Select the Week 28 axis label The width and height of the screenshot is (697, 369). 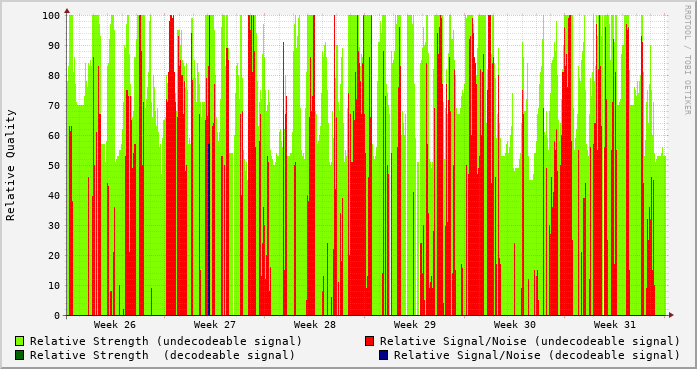click(315, 325)
